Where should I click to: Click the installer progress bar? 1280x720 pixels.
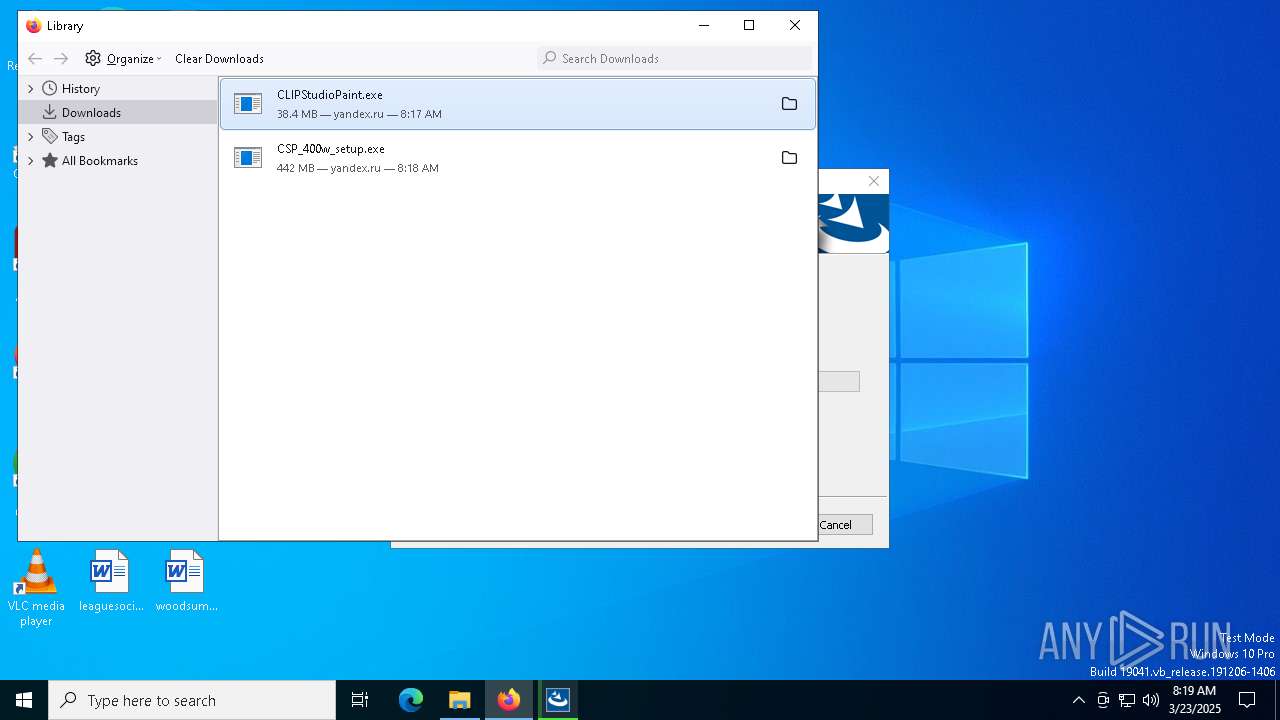click(838, 381)
